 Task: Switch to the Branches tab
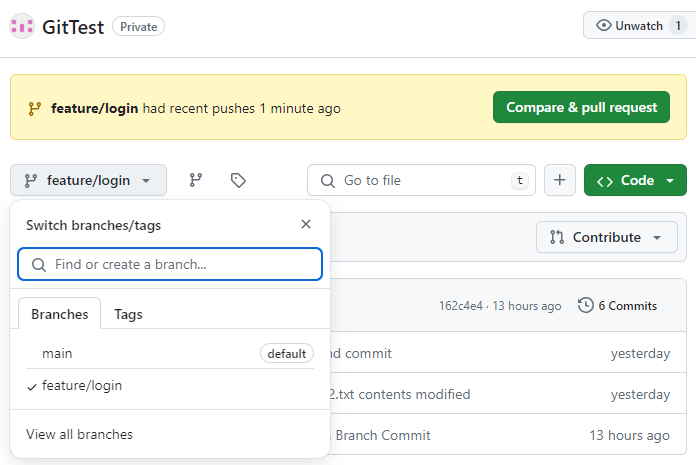click(60, 314)
